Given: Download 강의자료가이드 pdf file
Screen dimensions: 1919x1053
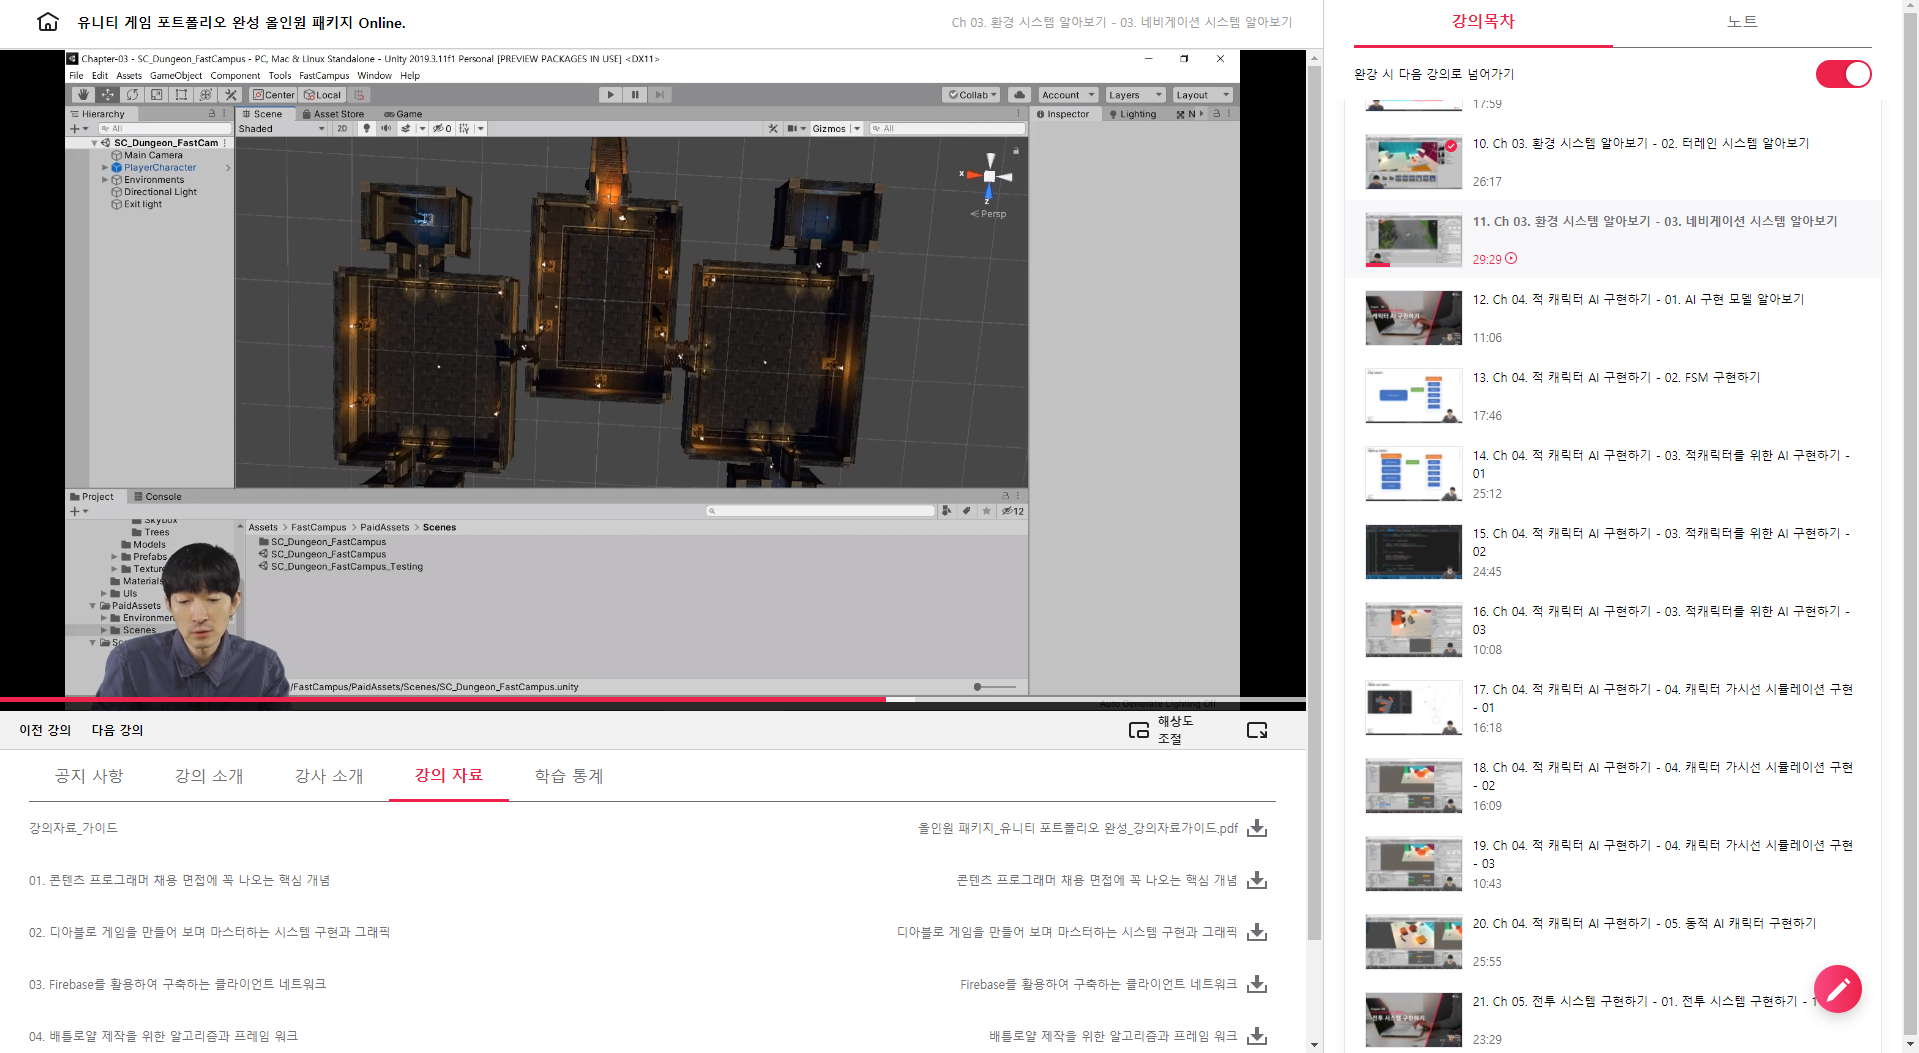Looking at the screenshot, I should 1257,828.
